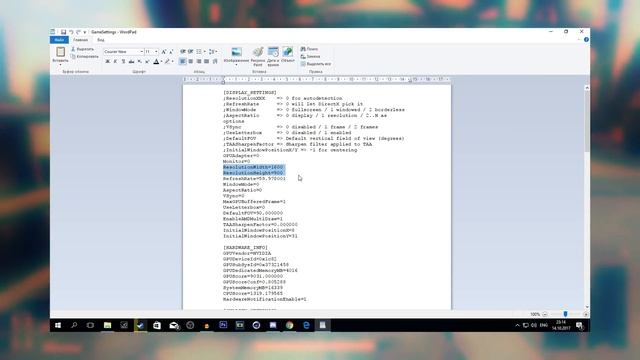
Task: Open Photoshop from the taskbar
Action: click(223, 325)
